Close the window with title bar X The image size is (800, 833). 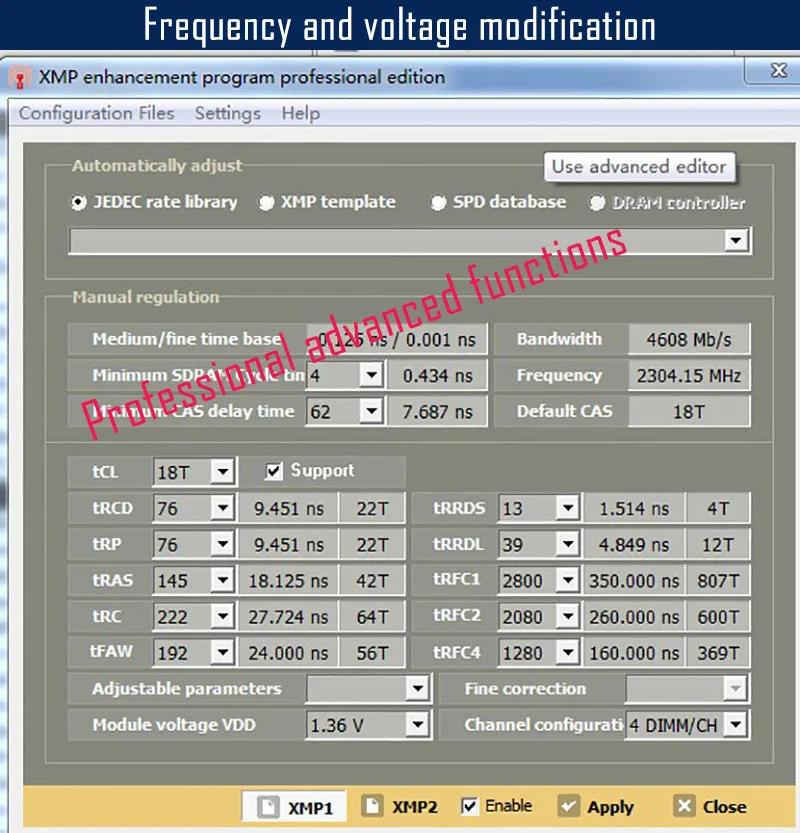pos(778,70)
